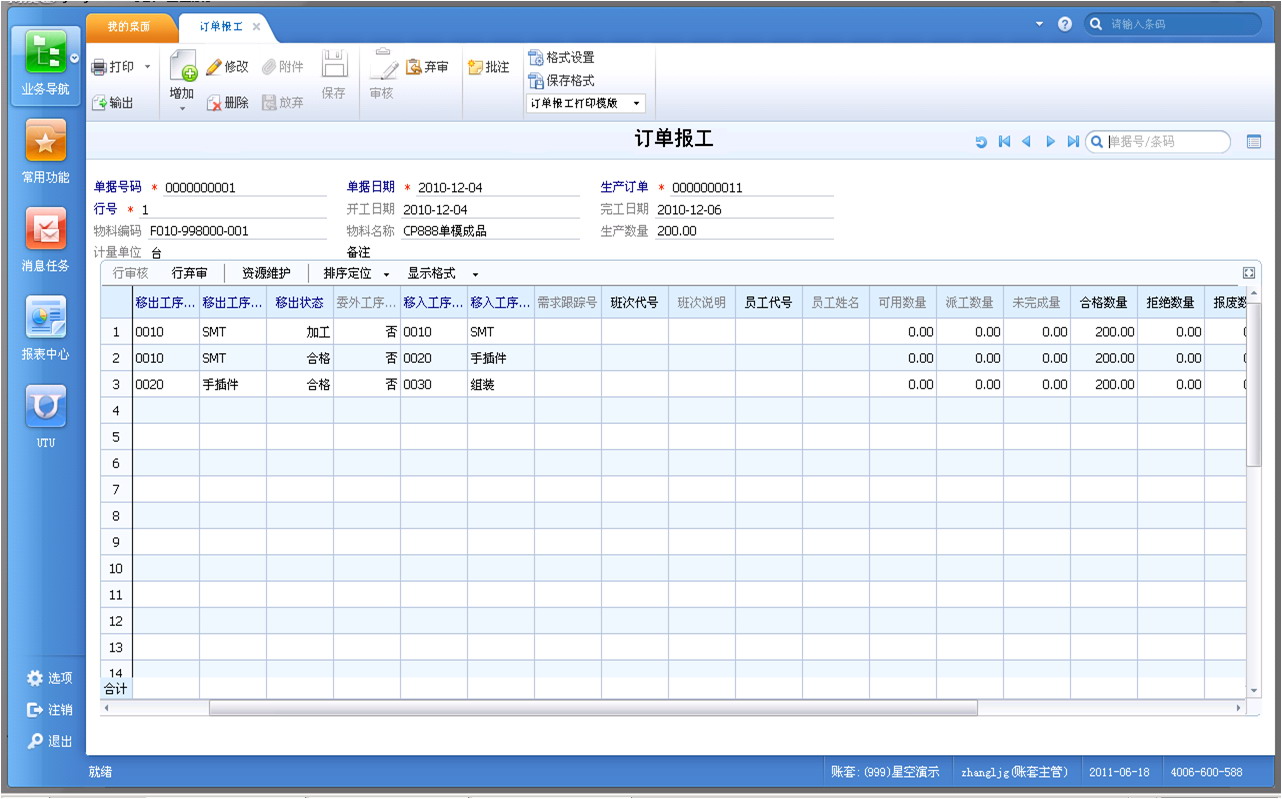Expand the 增加 dropdown arrow
Viewport: 1282px width, 799px height.
pos(182,108)
